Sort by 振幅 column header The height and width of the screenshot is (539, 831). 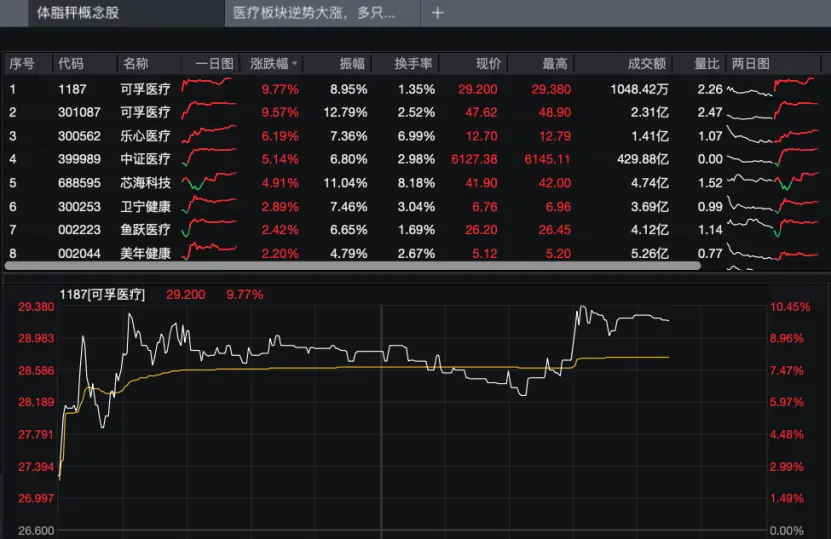click(352, 64)
